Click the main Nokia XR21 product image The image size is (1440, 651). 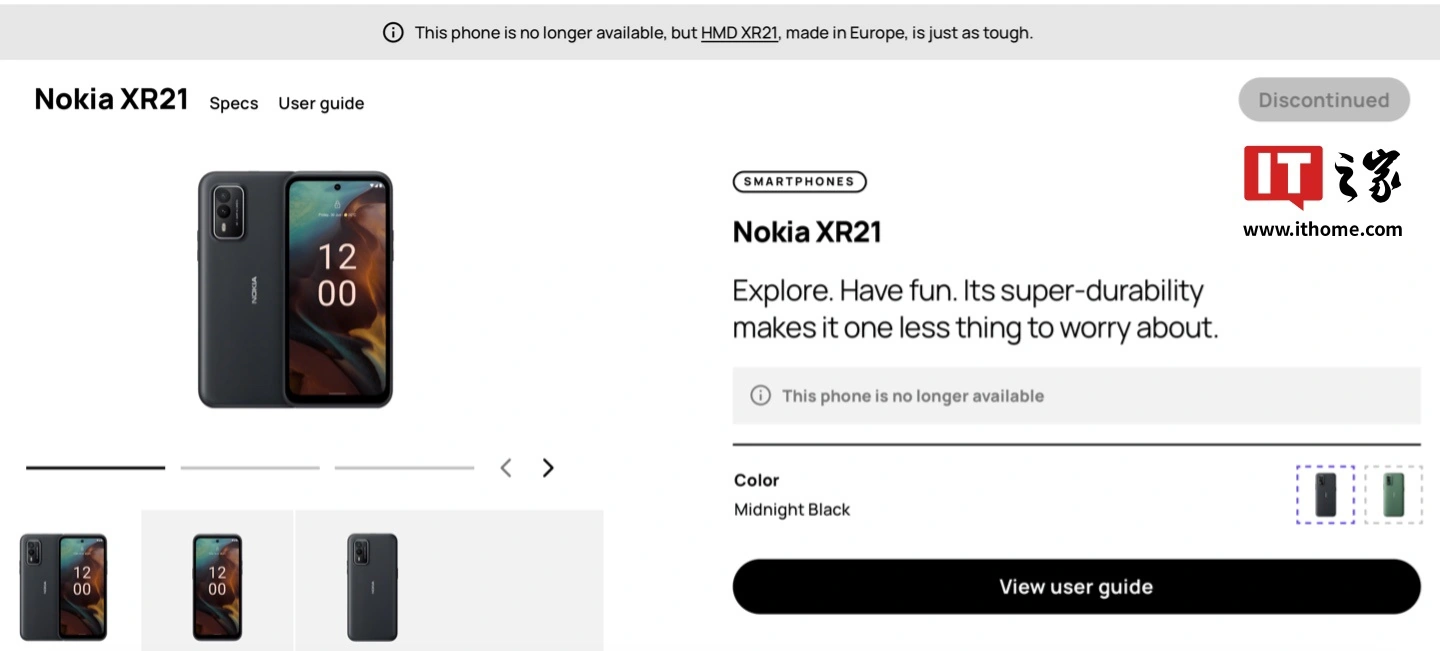pyautogui.click(x=295, y=289)
